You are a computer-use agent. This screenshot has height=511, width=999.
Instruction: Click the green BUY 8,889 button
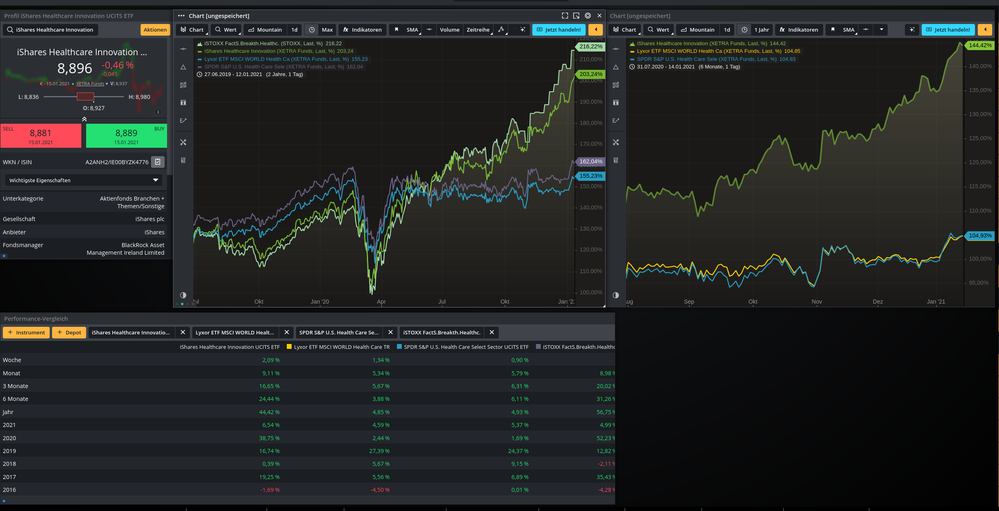(x=126, y=135)
